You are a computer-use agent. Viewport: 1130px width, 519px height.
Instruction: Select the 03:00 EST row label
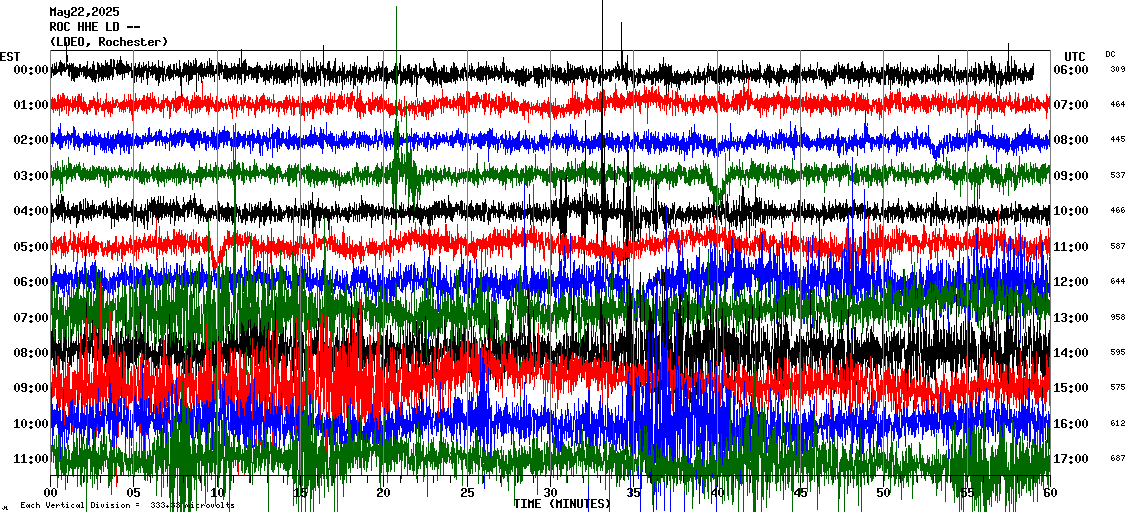[x=32, y=176]
